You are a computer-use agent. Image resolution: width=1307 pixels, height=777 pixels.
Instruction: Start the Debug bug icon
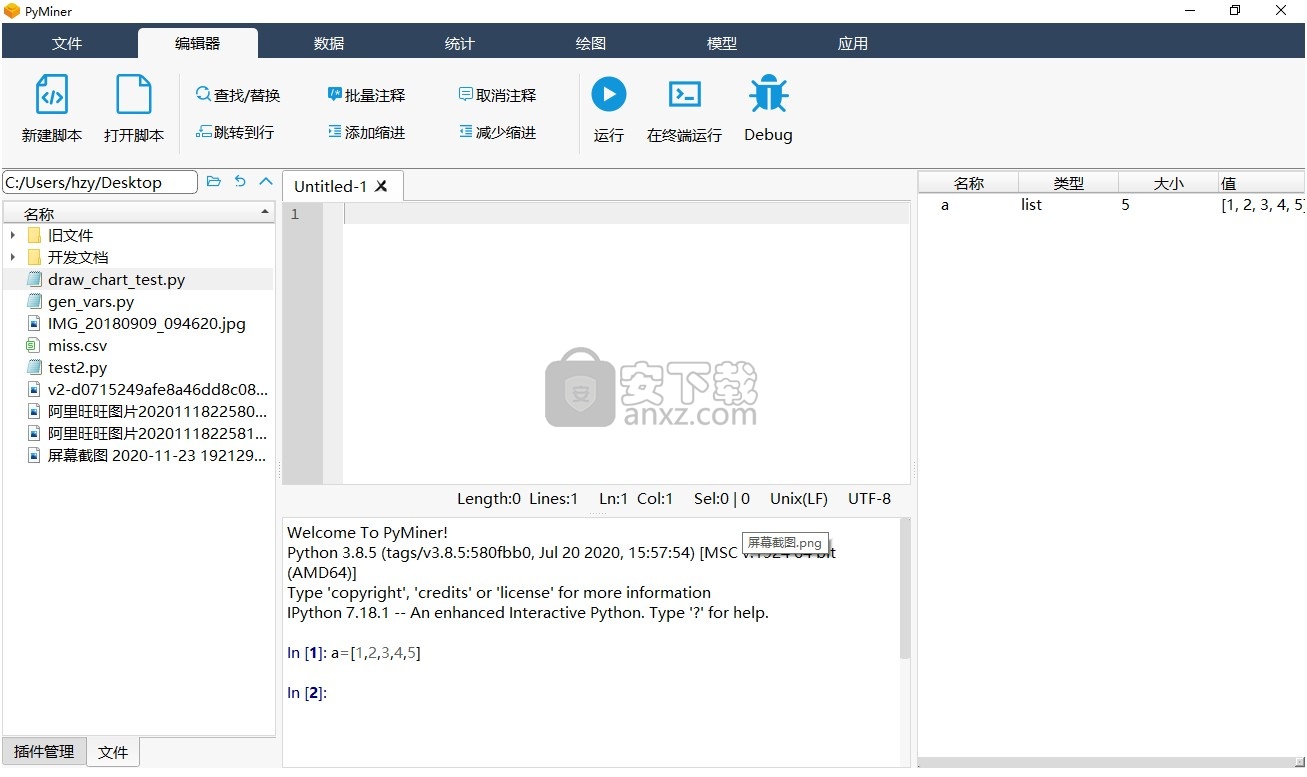pyautogui.click(x=768, y=95)
